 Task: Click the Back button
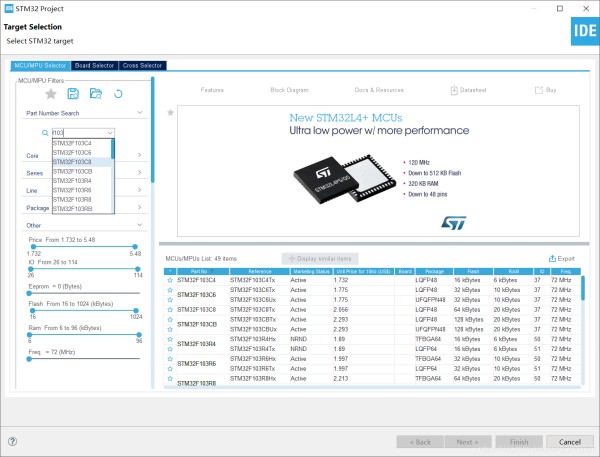click(420, 442)
